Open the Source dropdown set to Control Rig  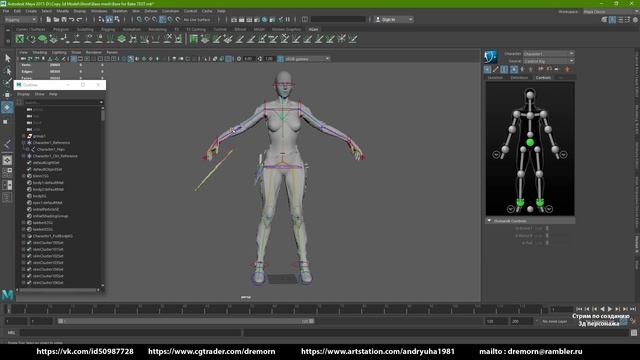click(x=548, y=61)
